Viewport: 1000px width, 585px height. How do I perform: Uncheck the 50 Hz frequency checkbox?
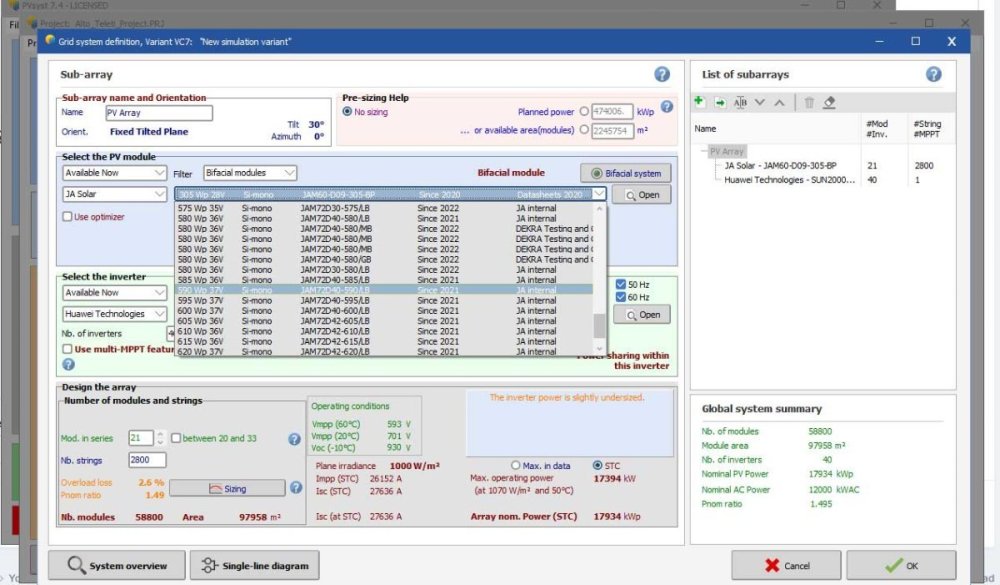pyautogui.click(x=621, y=284)
